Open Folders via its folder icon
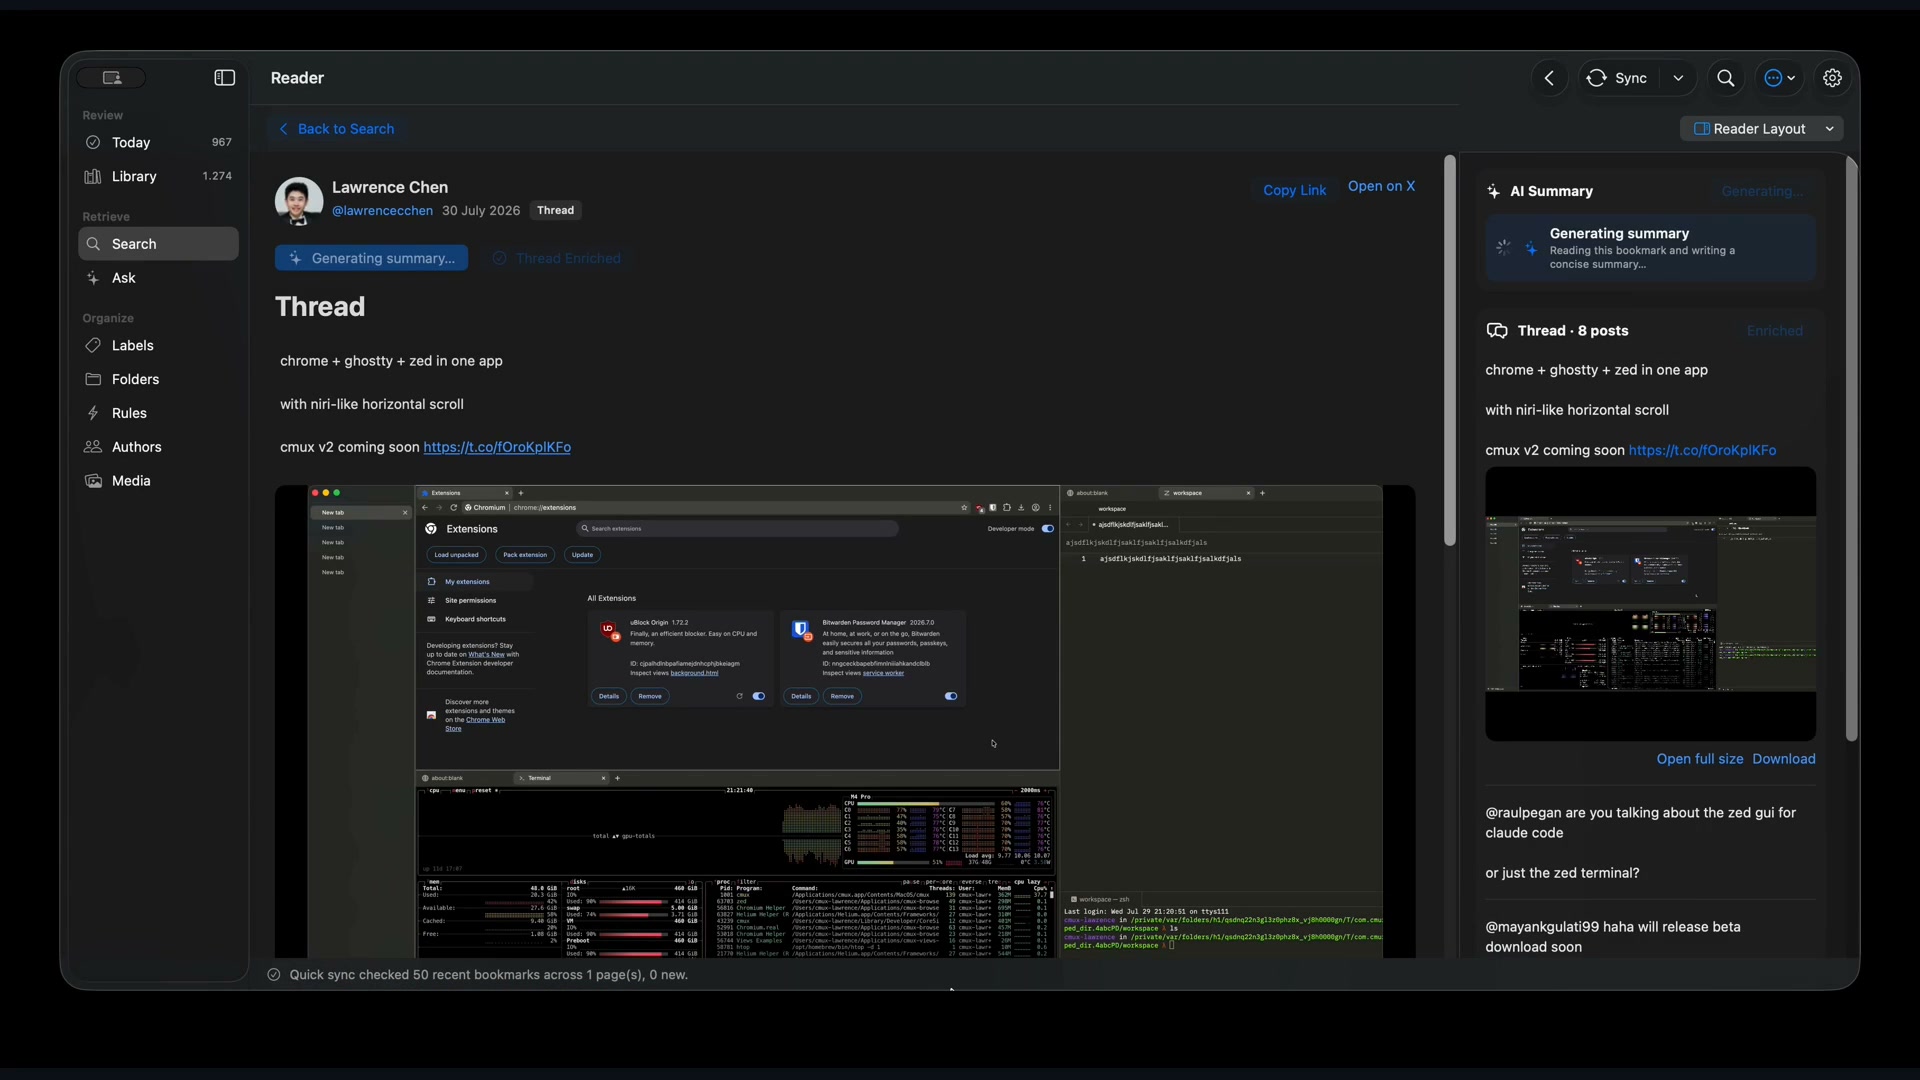The width and height of the screenshot is (1920, 1080). click(93, 380)
